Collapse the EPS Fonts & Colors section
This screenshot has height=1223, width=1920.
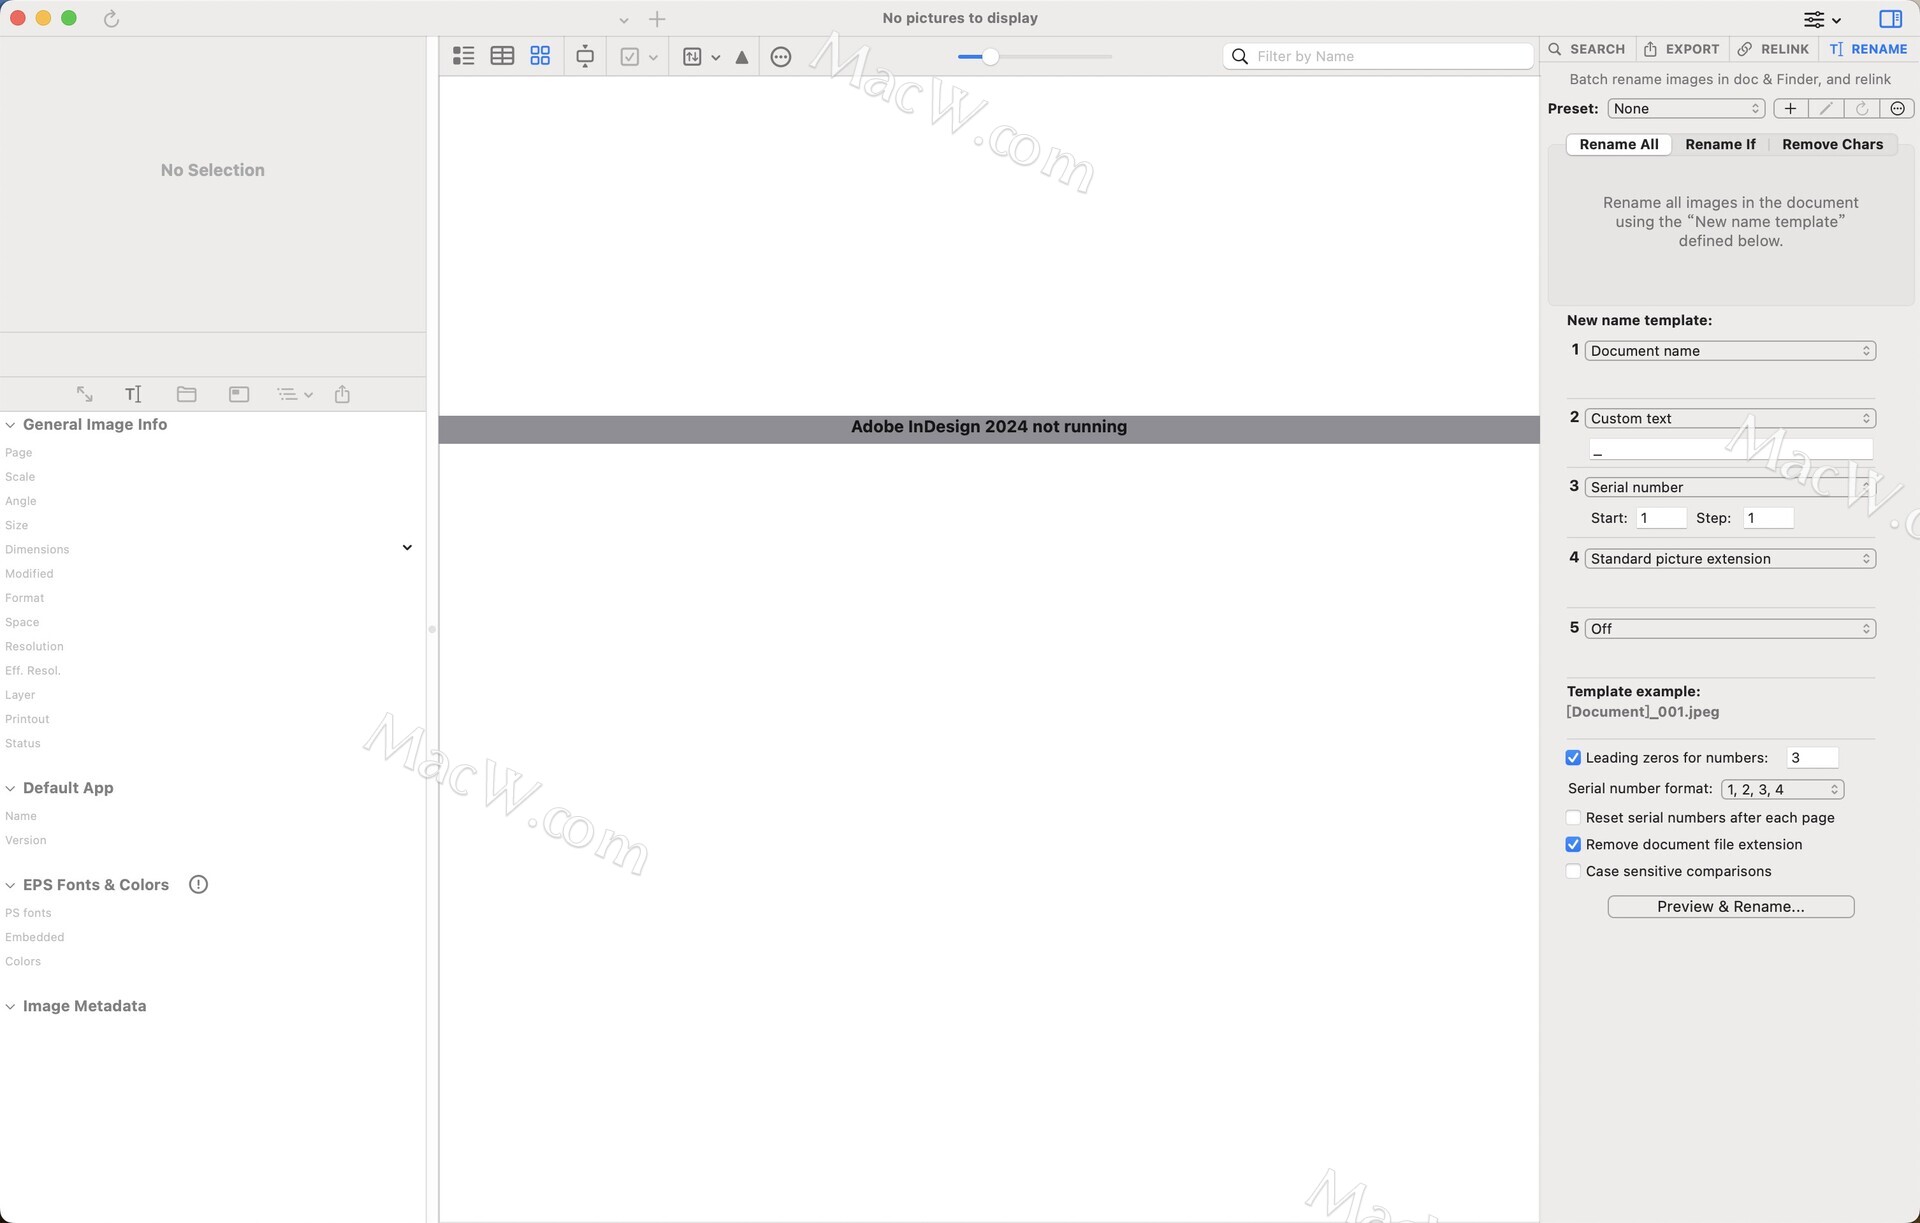(10, 885)
